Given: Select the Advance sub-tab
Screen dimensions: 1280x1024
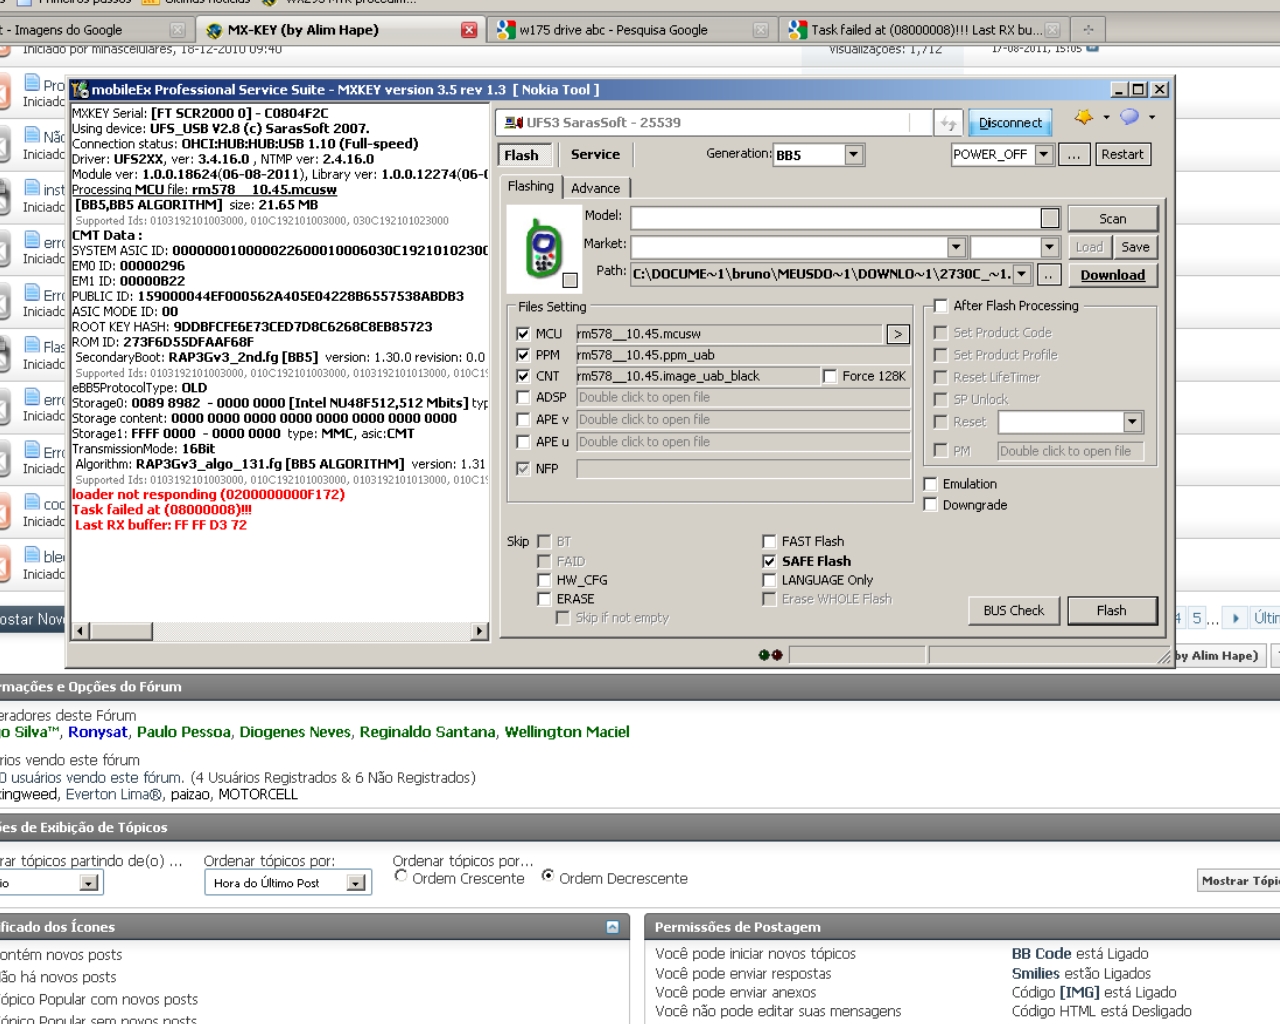Looking at the screenshot, I should tap(596, 188).
